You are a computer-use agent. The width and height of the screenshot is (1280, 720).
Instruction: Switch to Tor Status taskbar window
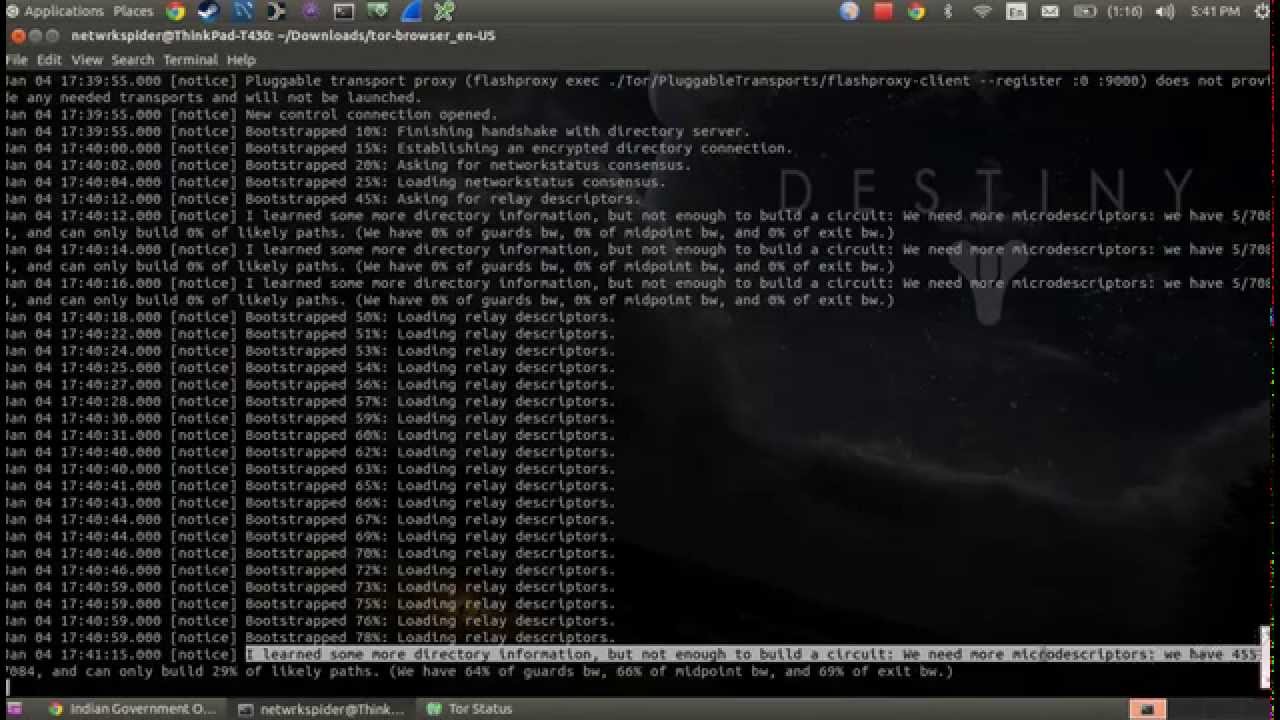[470, 709]
